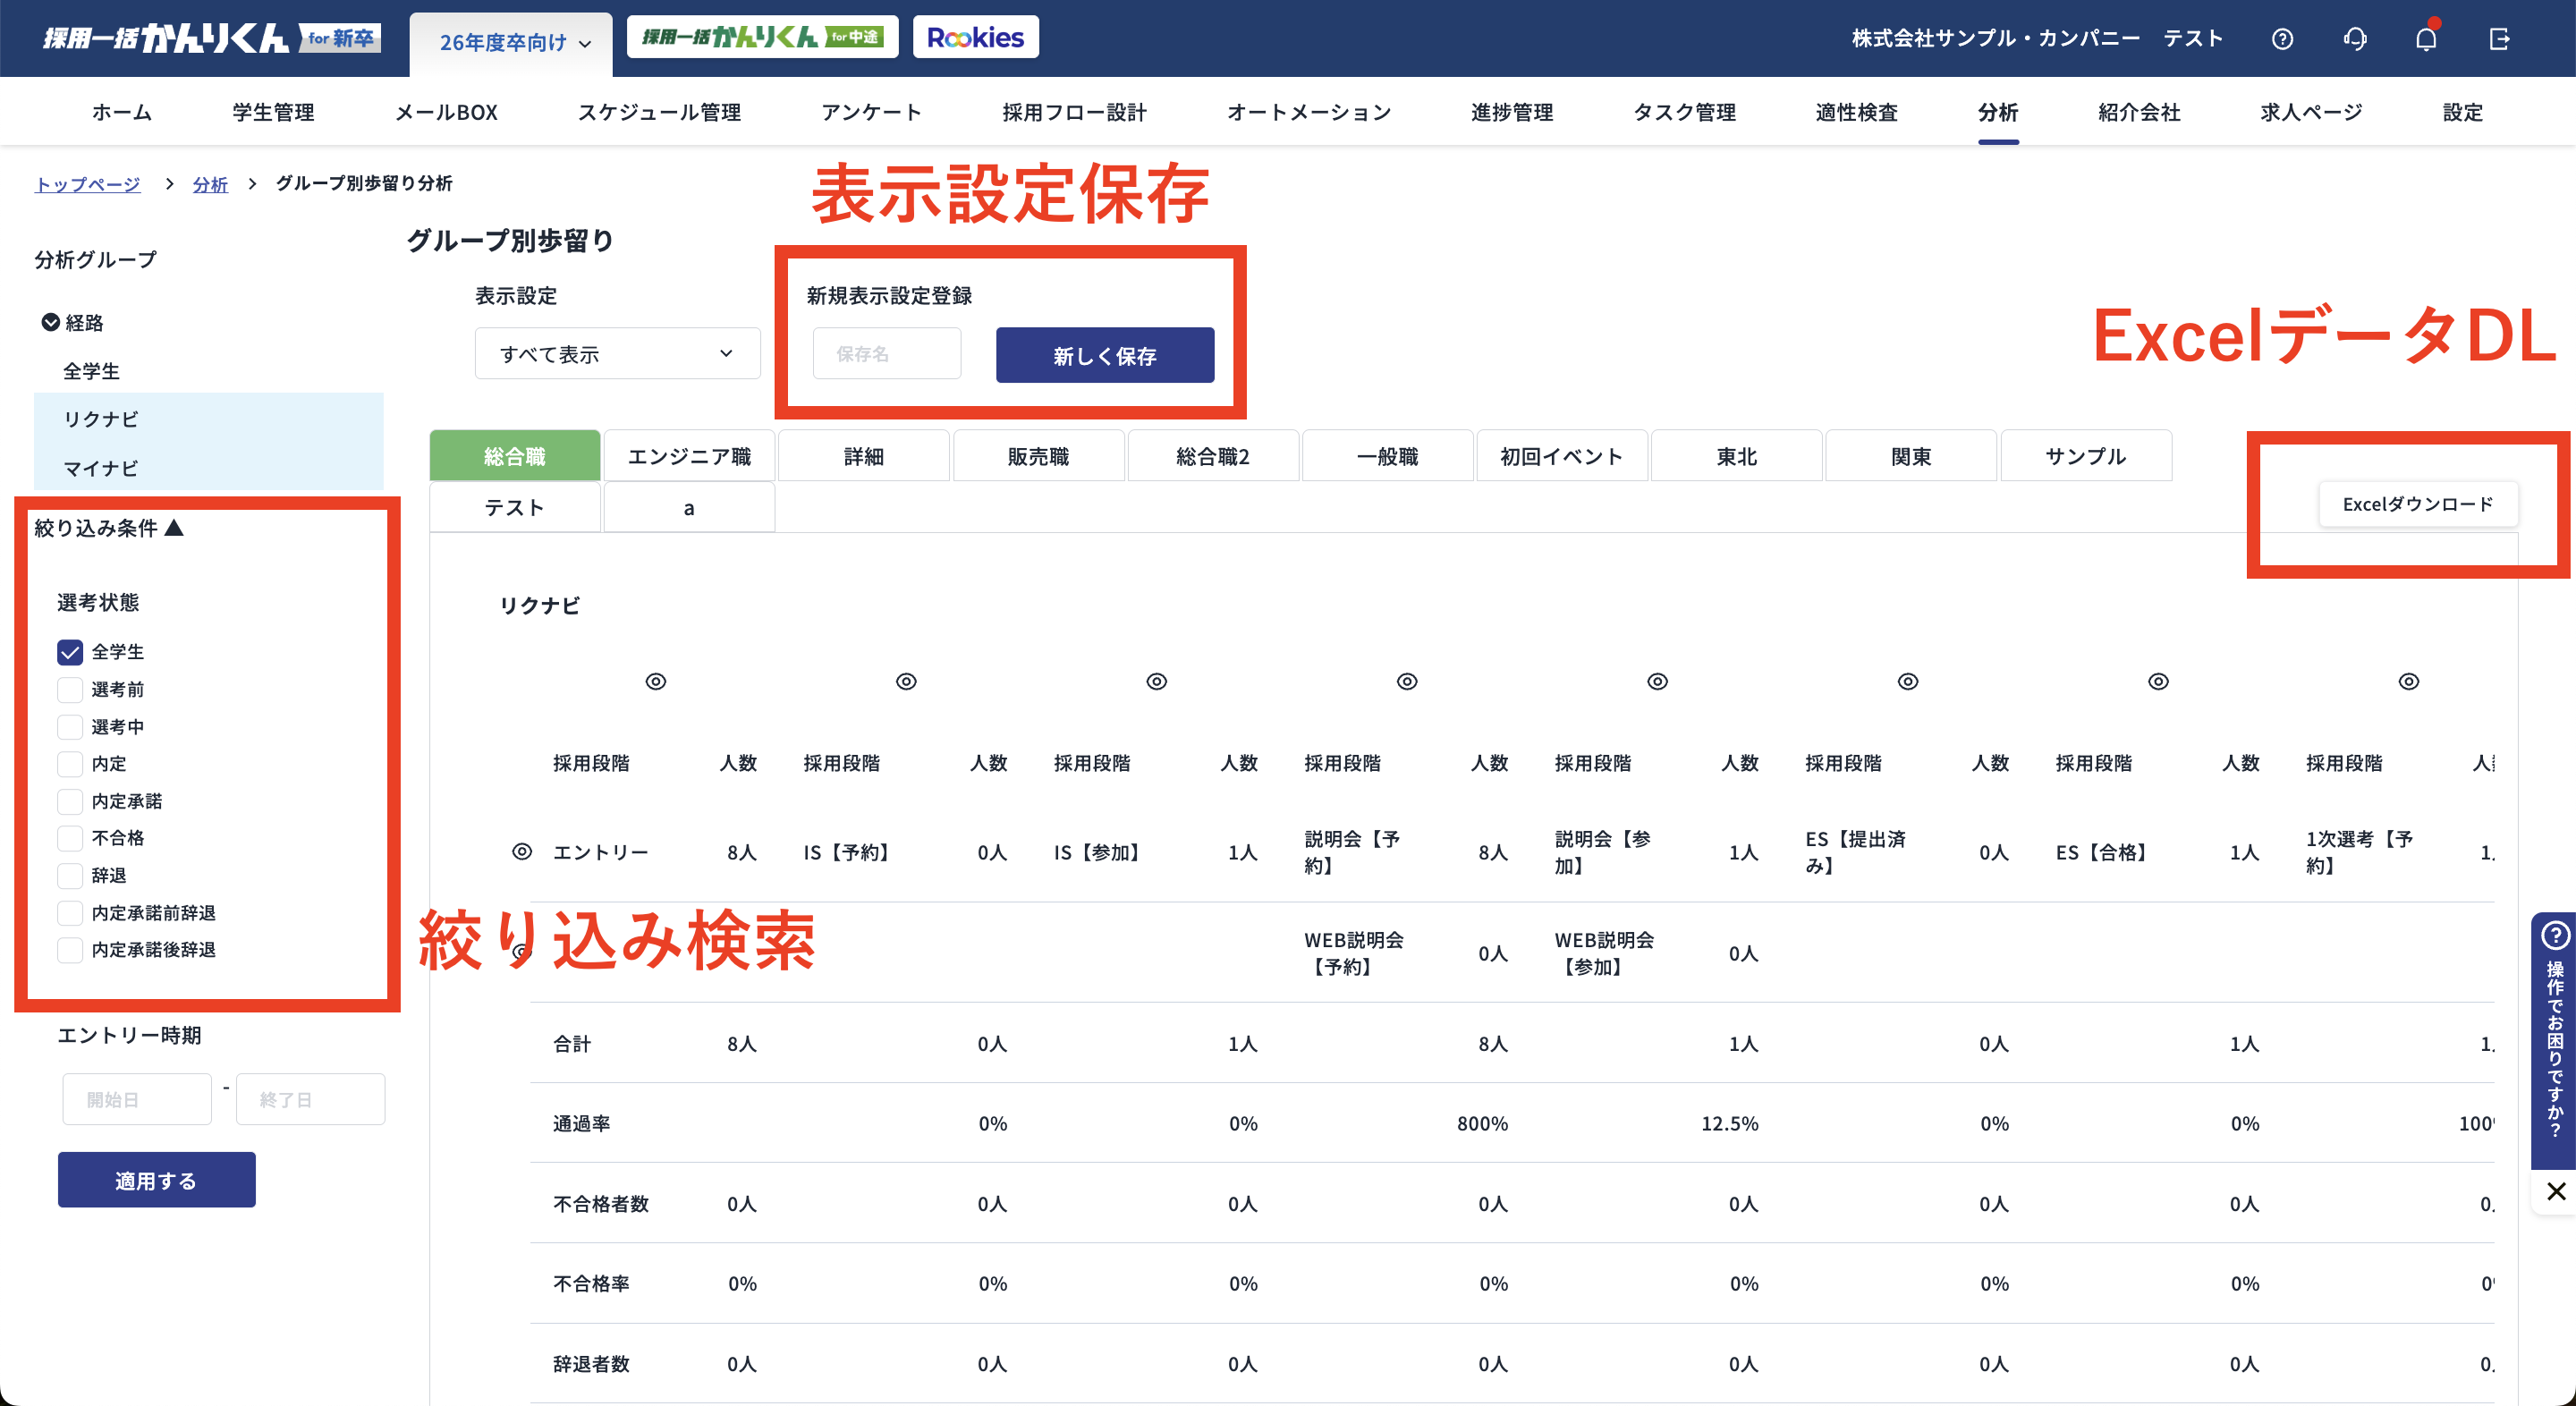Check the 選考中 checkbox

tap(70, 727)
